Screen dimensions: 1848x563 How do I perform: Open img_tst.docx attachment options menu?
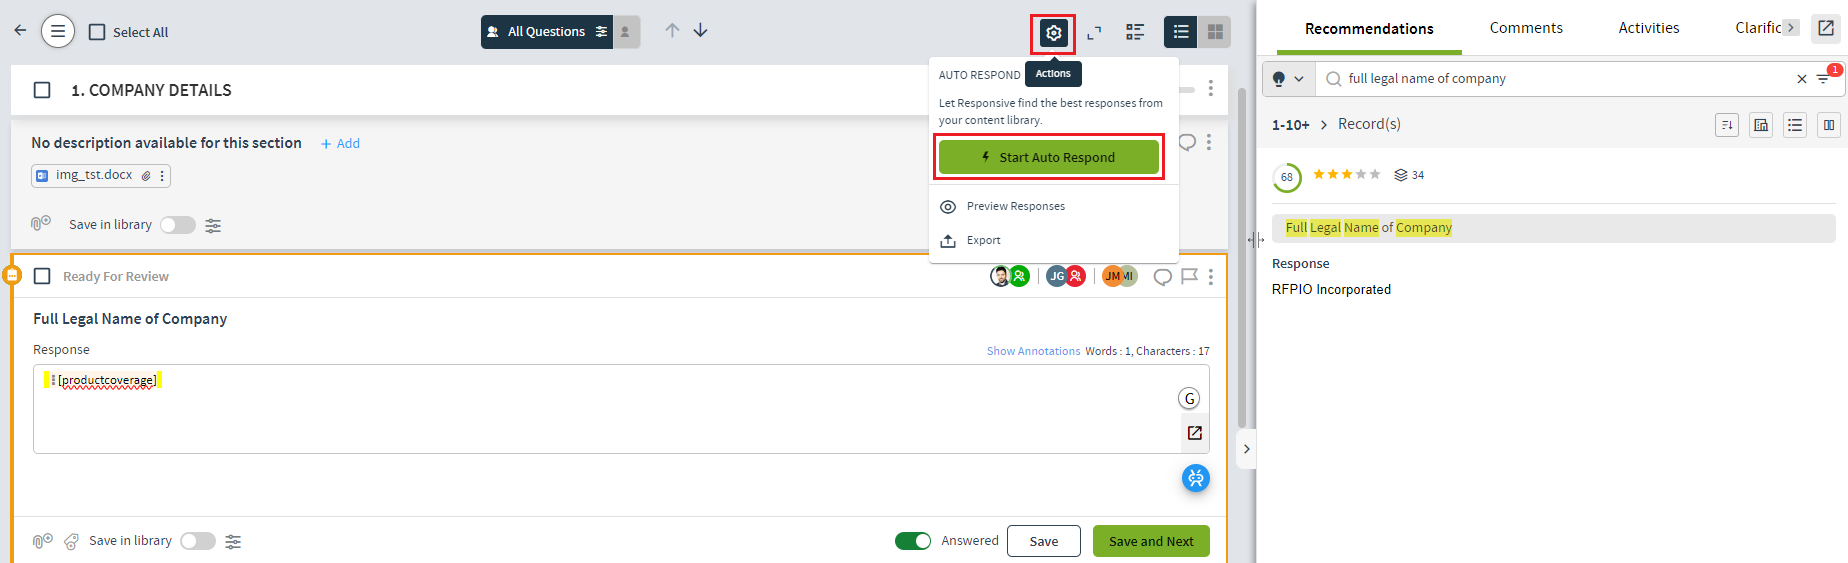click(162, 176)
